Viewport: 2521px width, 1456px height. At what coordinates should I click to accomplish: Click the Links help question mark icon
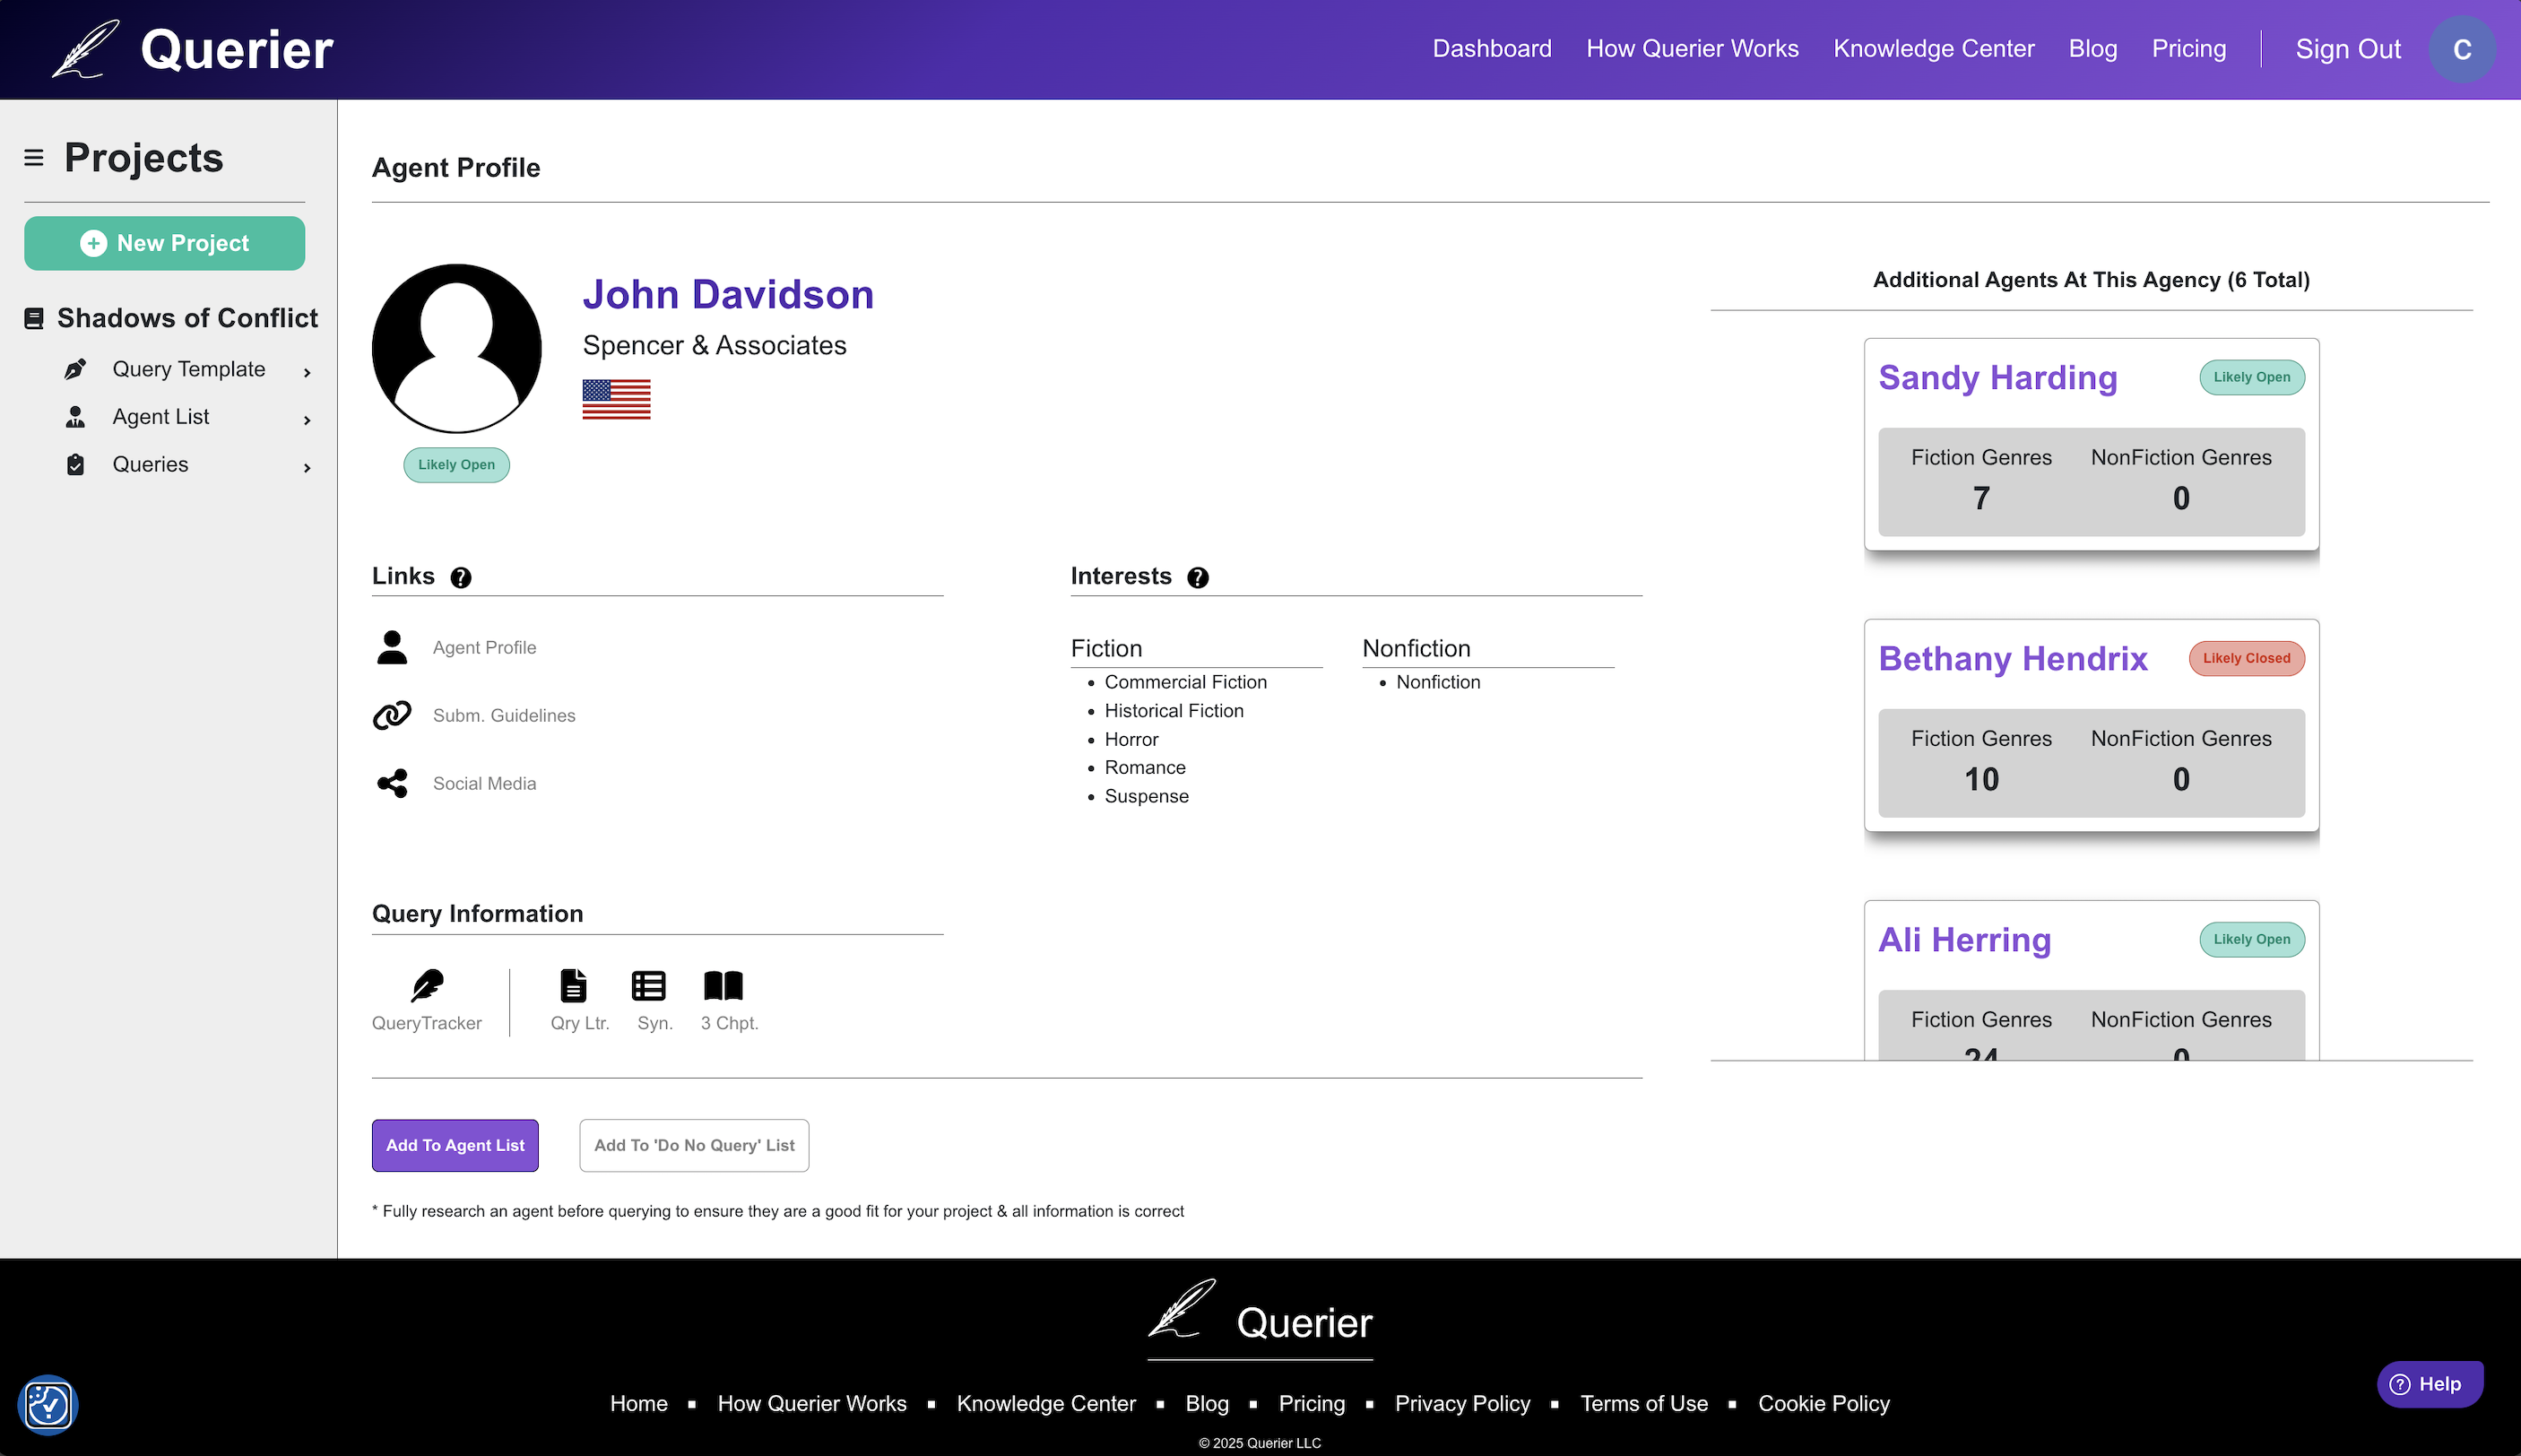tap(460, 577)
